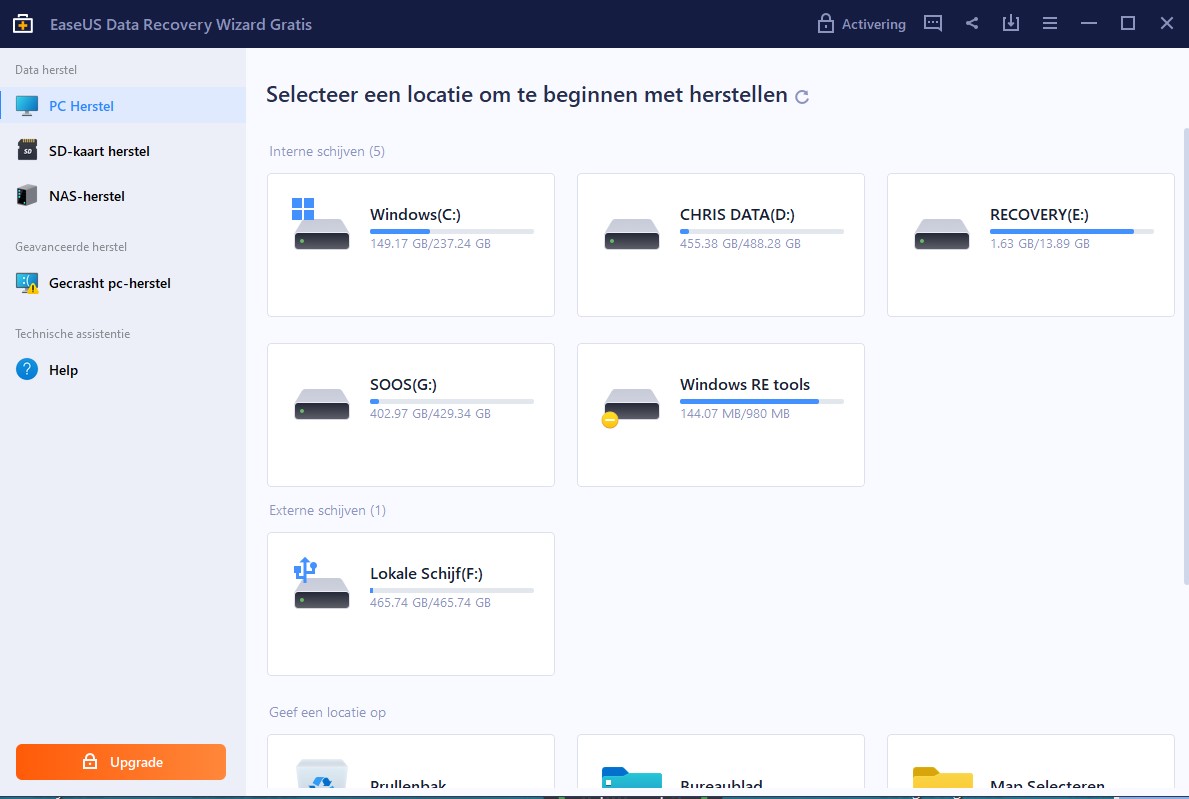Select the Windows(C:) drive card

point(410,245)
